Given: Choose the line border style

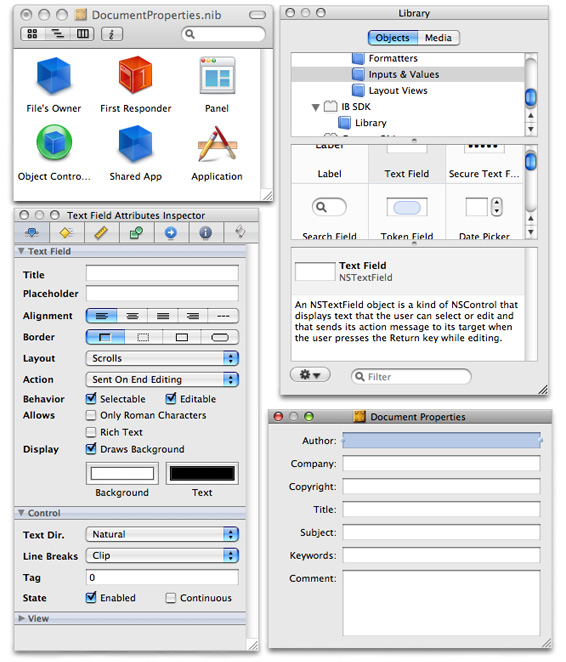Looking at the screenshot, I should (x=181, y=337).
